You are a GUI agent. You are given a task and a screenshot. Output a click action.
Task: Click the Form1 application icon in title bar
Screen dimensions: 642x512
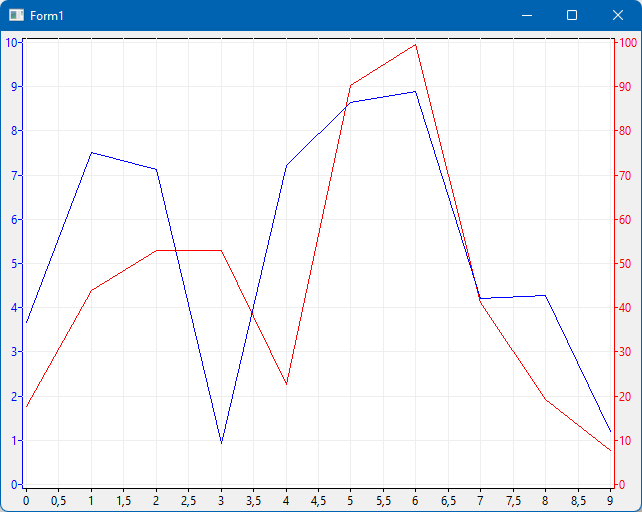(16, 16)
